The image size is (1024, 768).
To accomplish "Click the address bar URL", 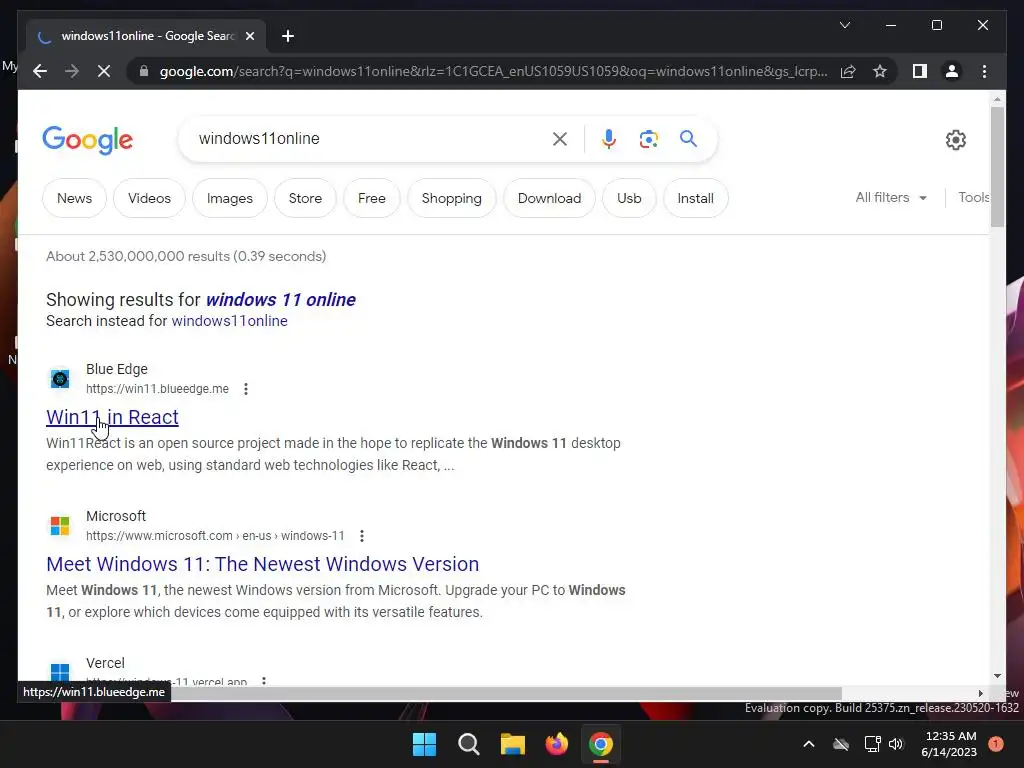I will [x=494, y=71].
